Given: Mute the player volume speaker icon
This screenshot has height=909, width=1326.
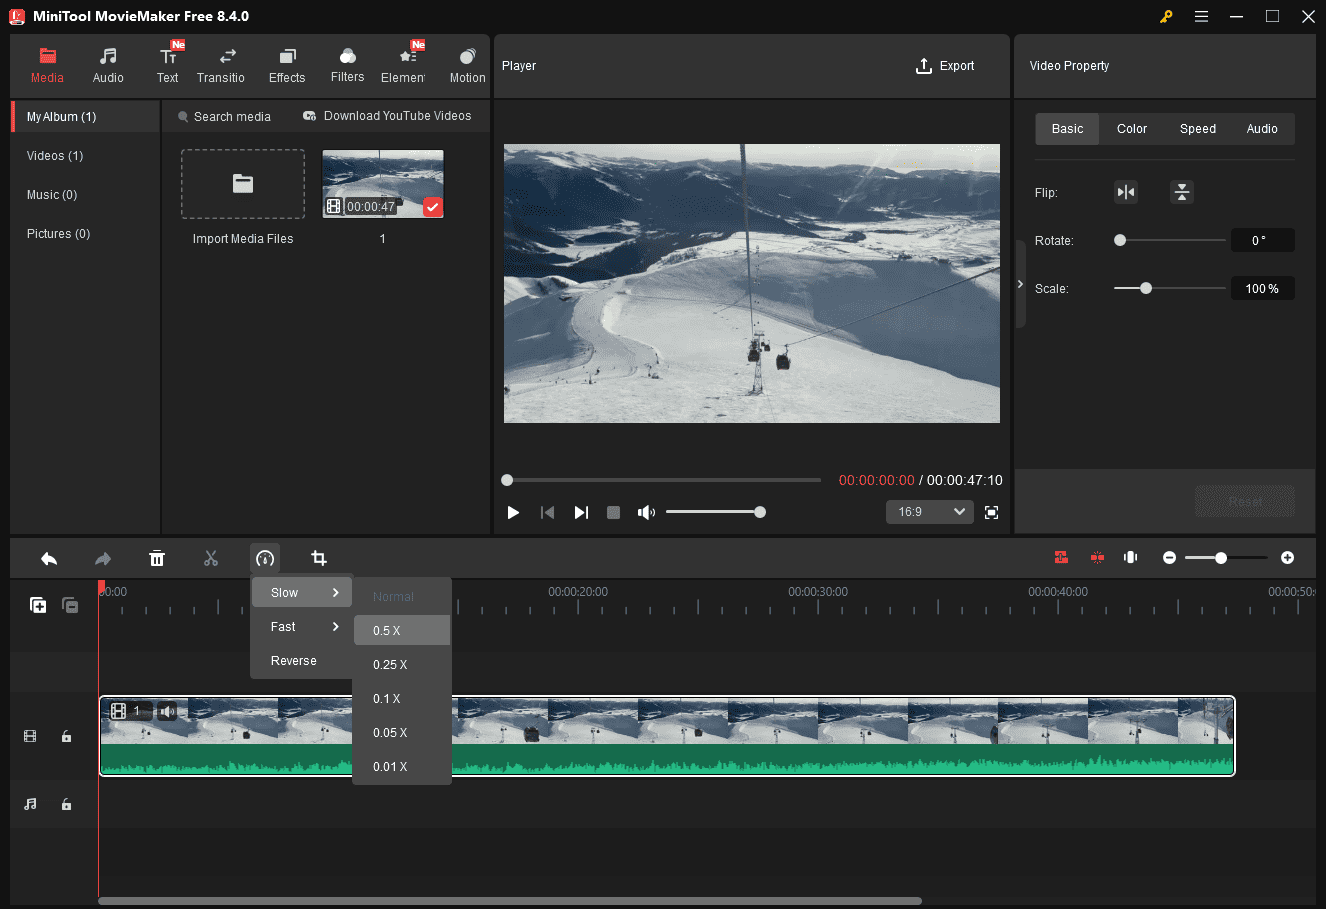Looking at the screenshot, I should coord(646,511).
